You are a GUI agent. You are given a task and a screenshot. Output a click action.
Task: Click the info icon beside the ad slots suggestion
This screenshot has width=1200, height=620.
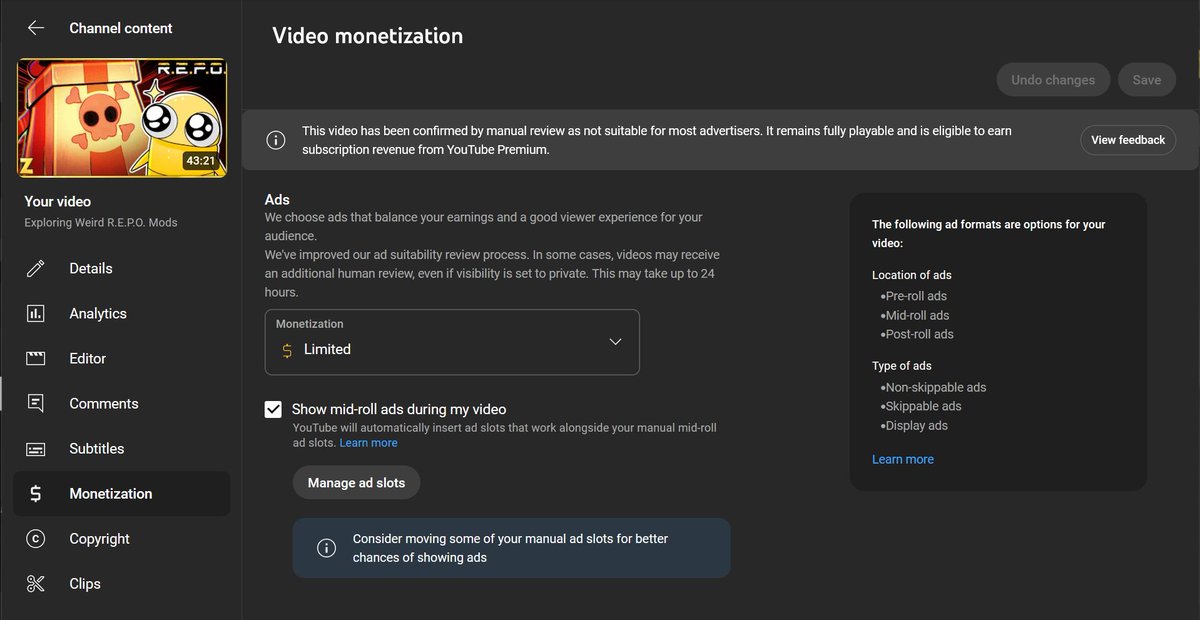326,547
